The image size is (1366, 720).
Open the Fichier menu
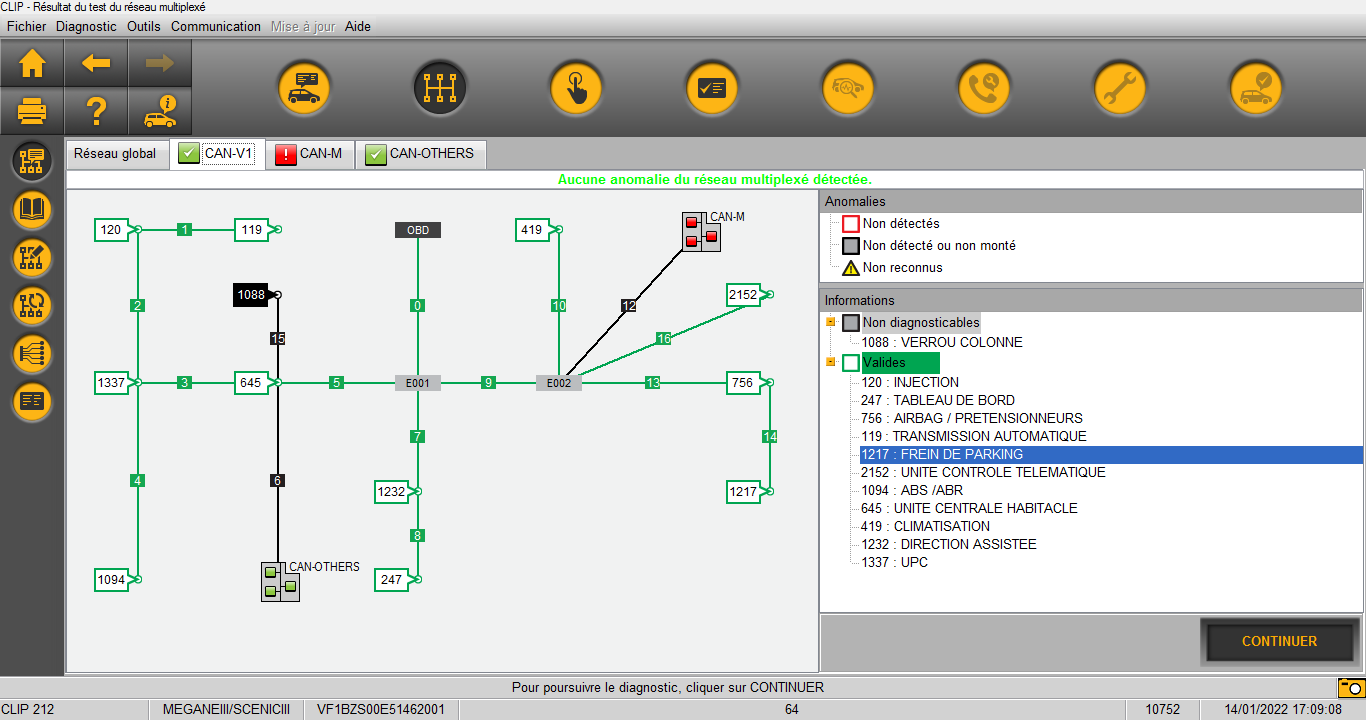click(27, 26)
